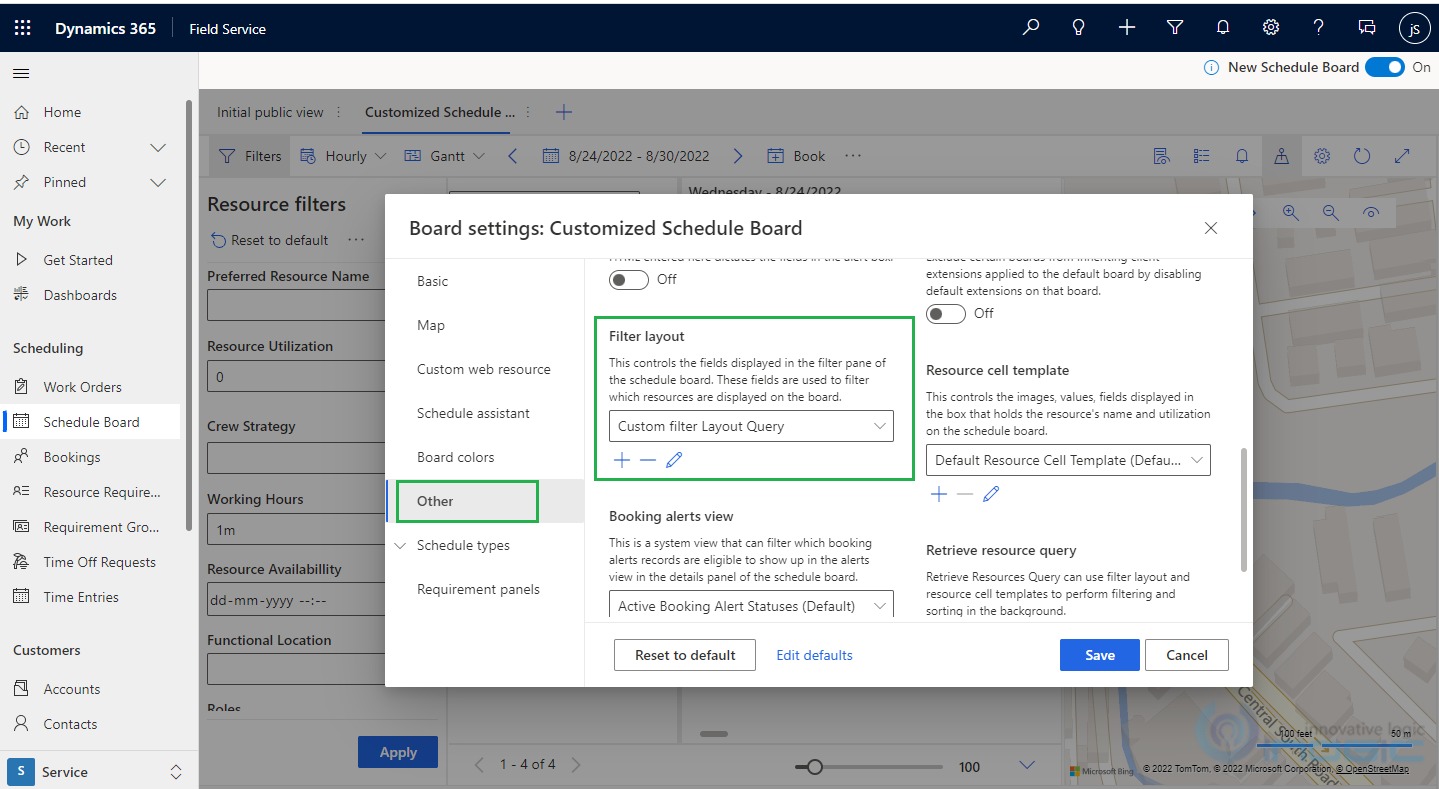Click the Reset to default button in Board settings
Viewport: 1439px width, 789px height.
[x=684, y=655]
